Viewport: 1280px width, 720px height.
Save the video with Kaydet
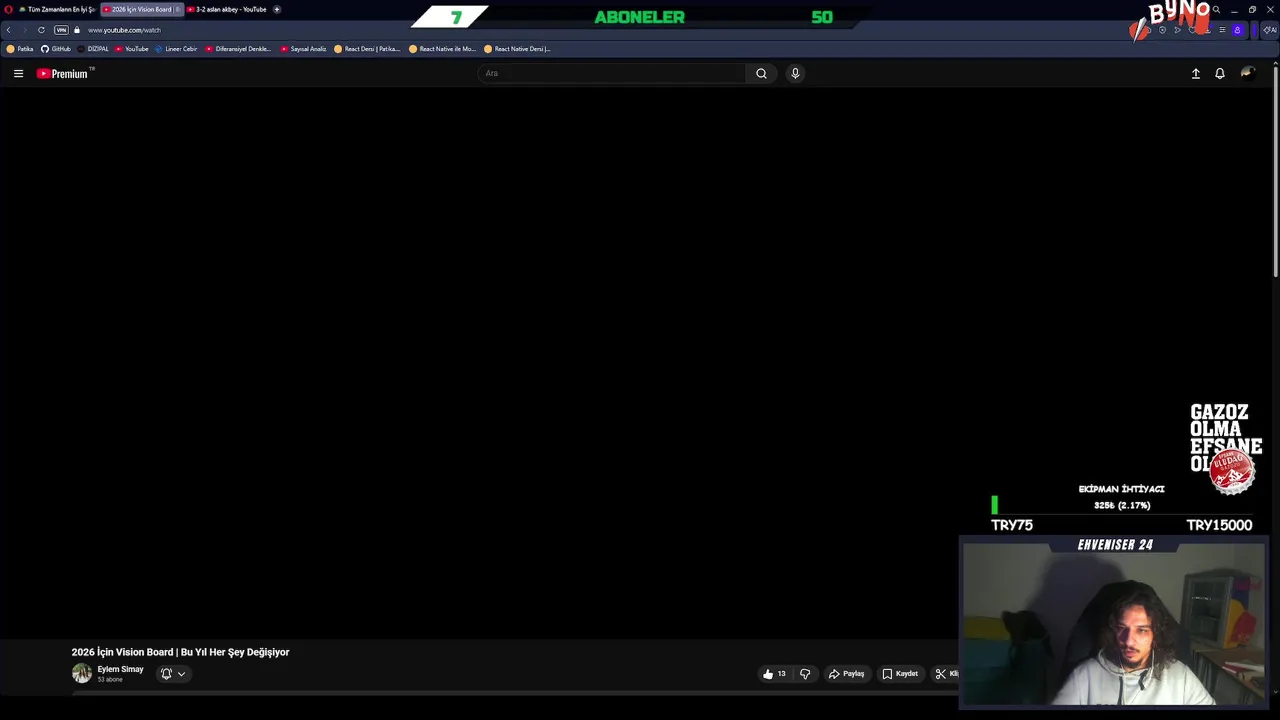coord(900,674)
